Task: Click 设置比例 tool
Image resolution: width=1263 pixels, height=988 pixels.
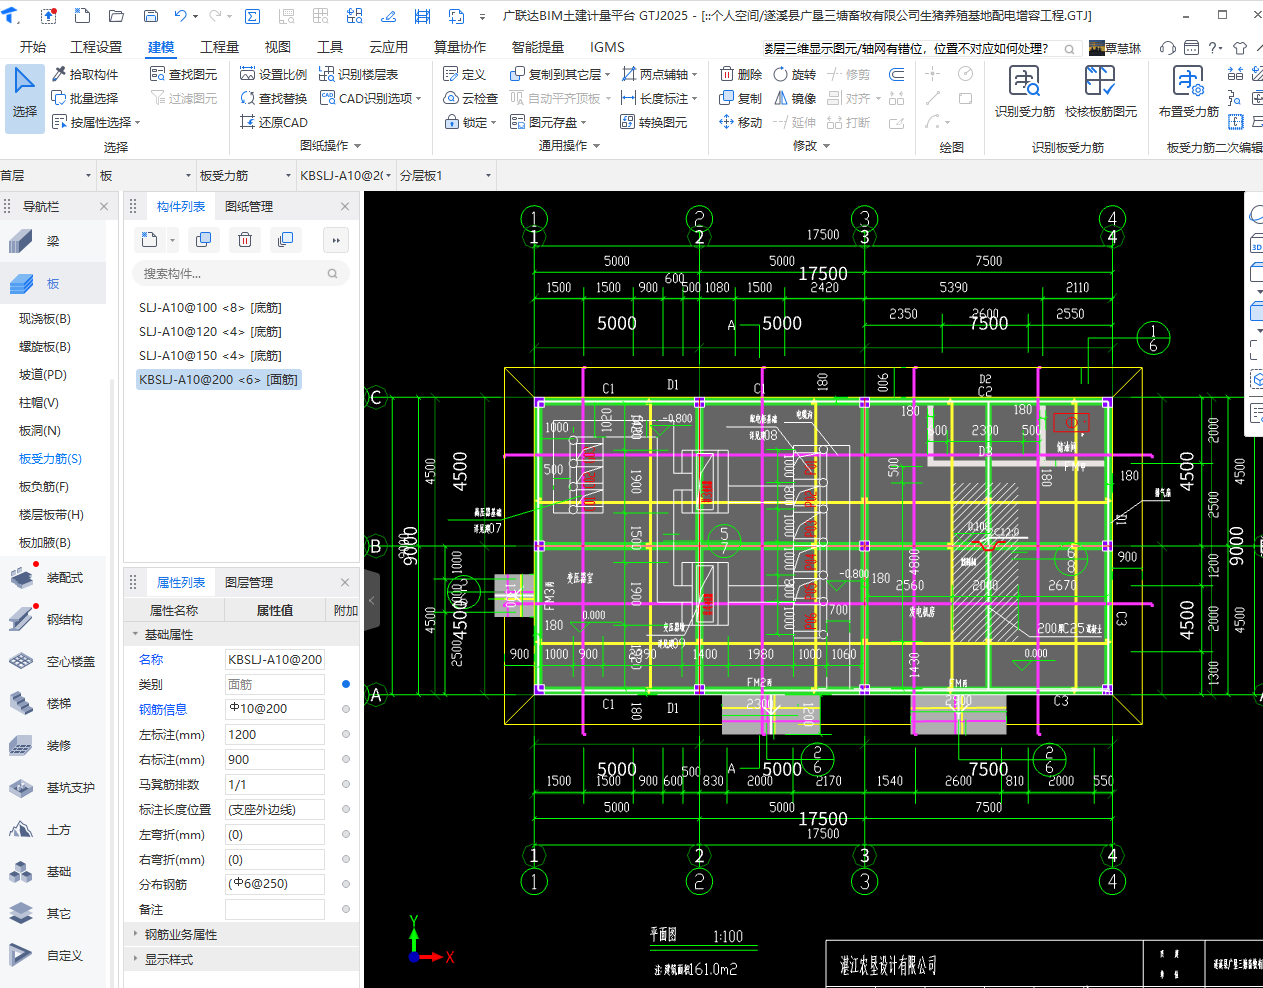Action: [x=273, y=74]
